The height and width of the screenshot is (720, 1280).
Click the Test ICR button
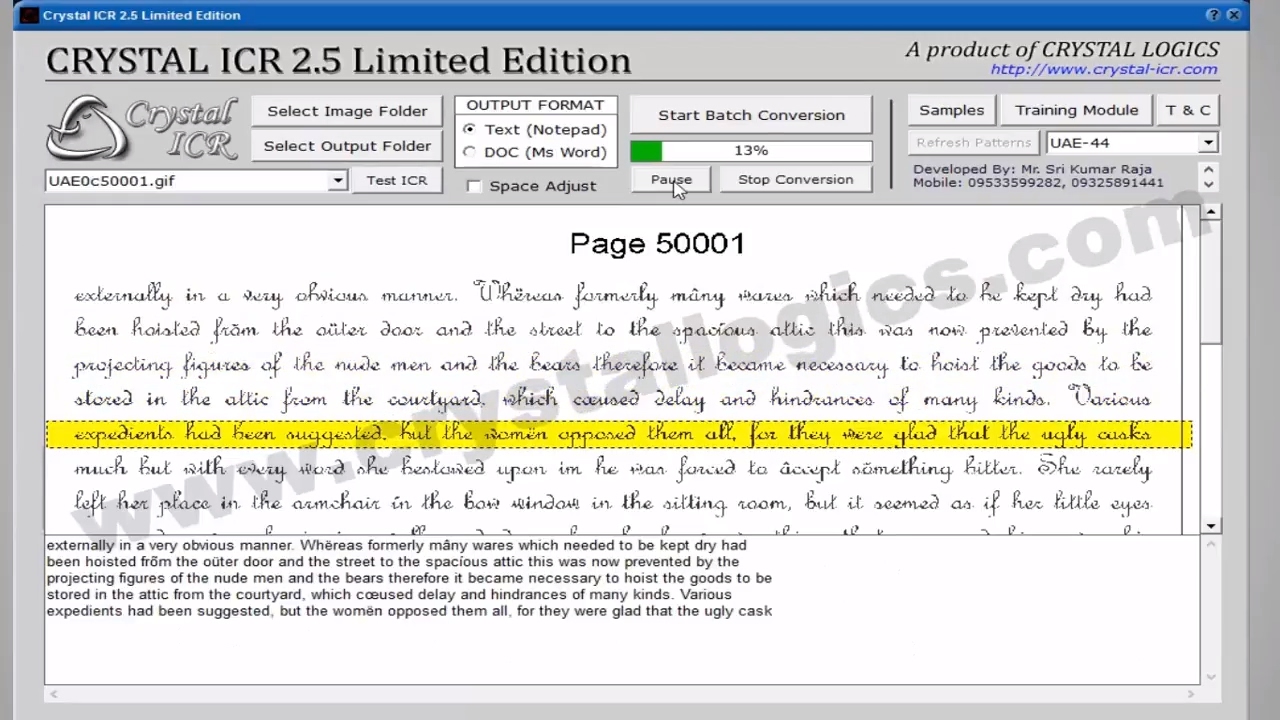pyautogui.click(x=396, y=180)
